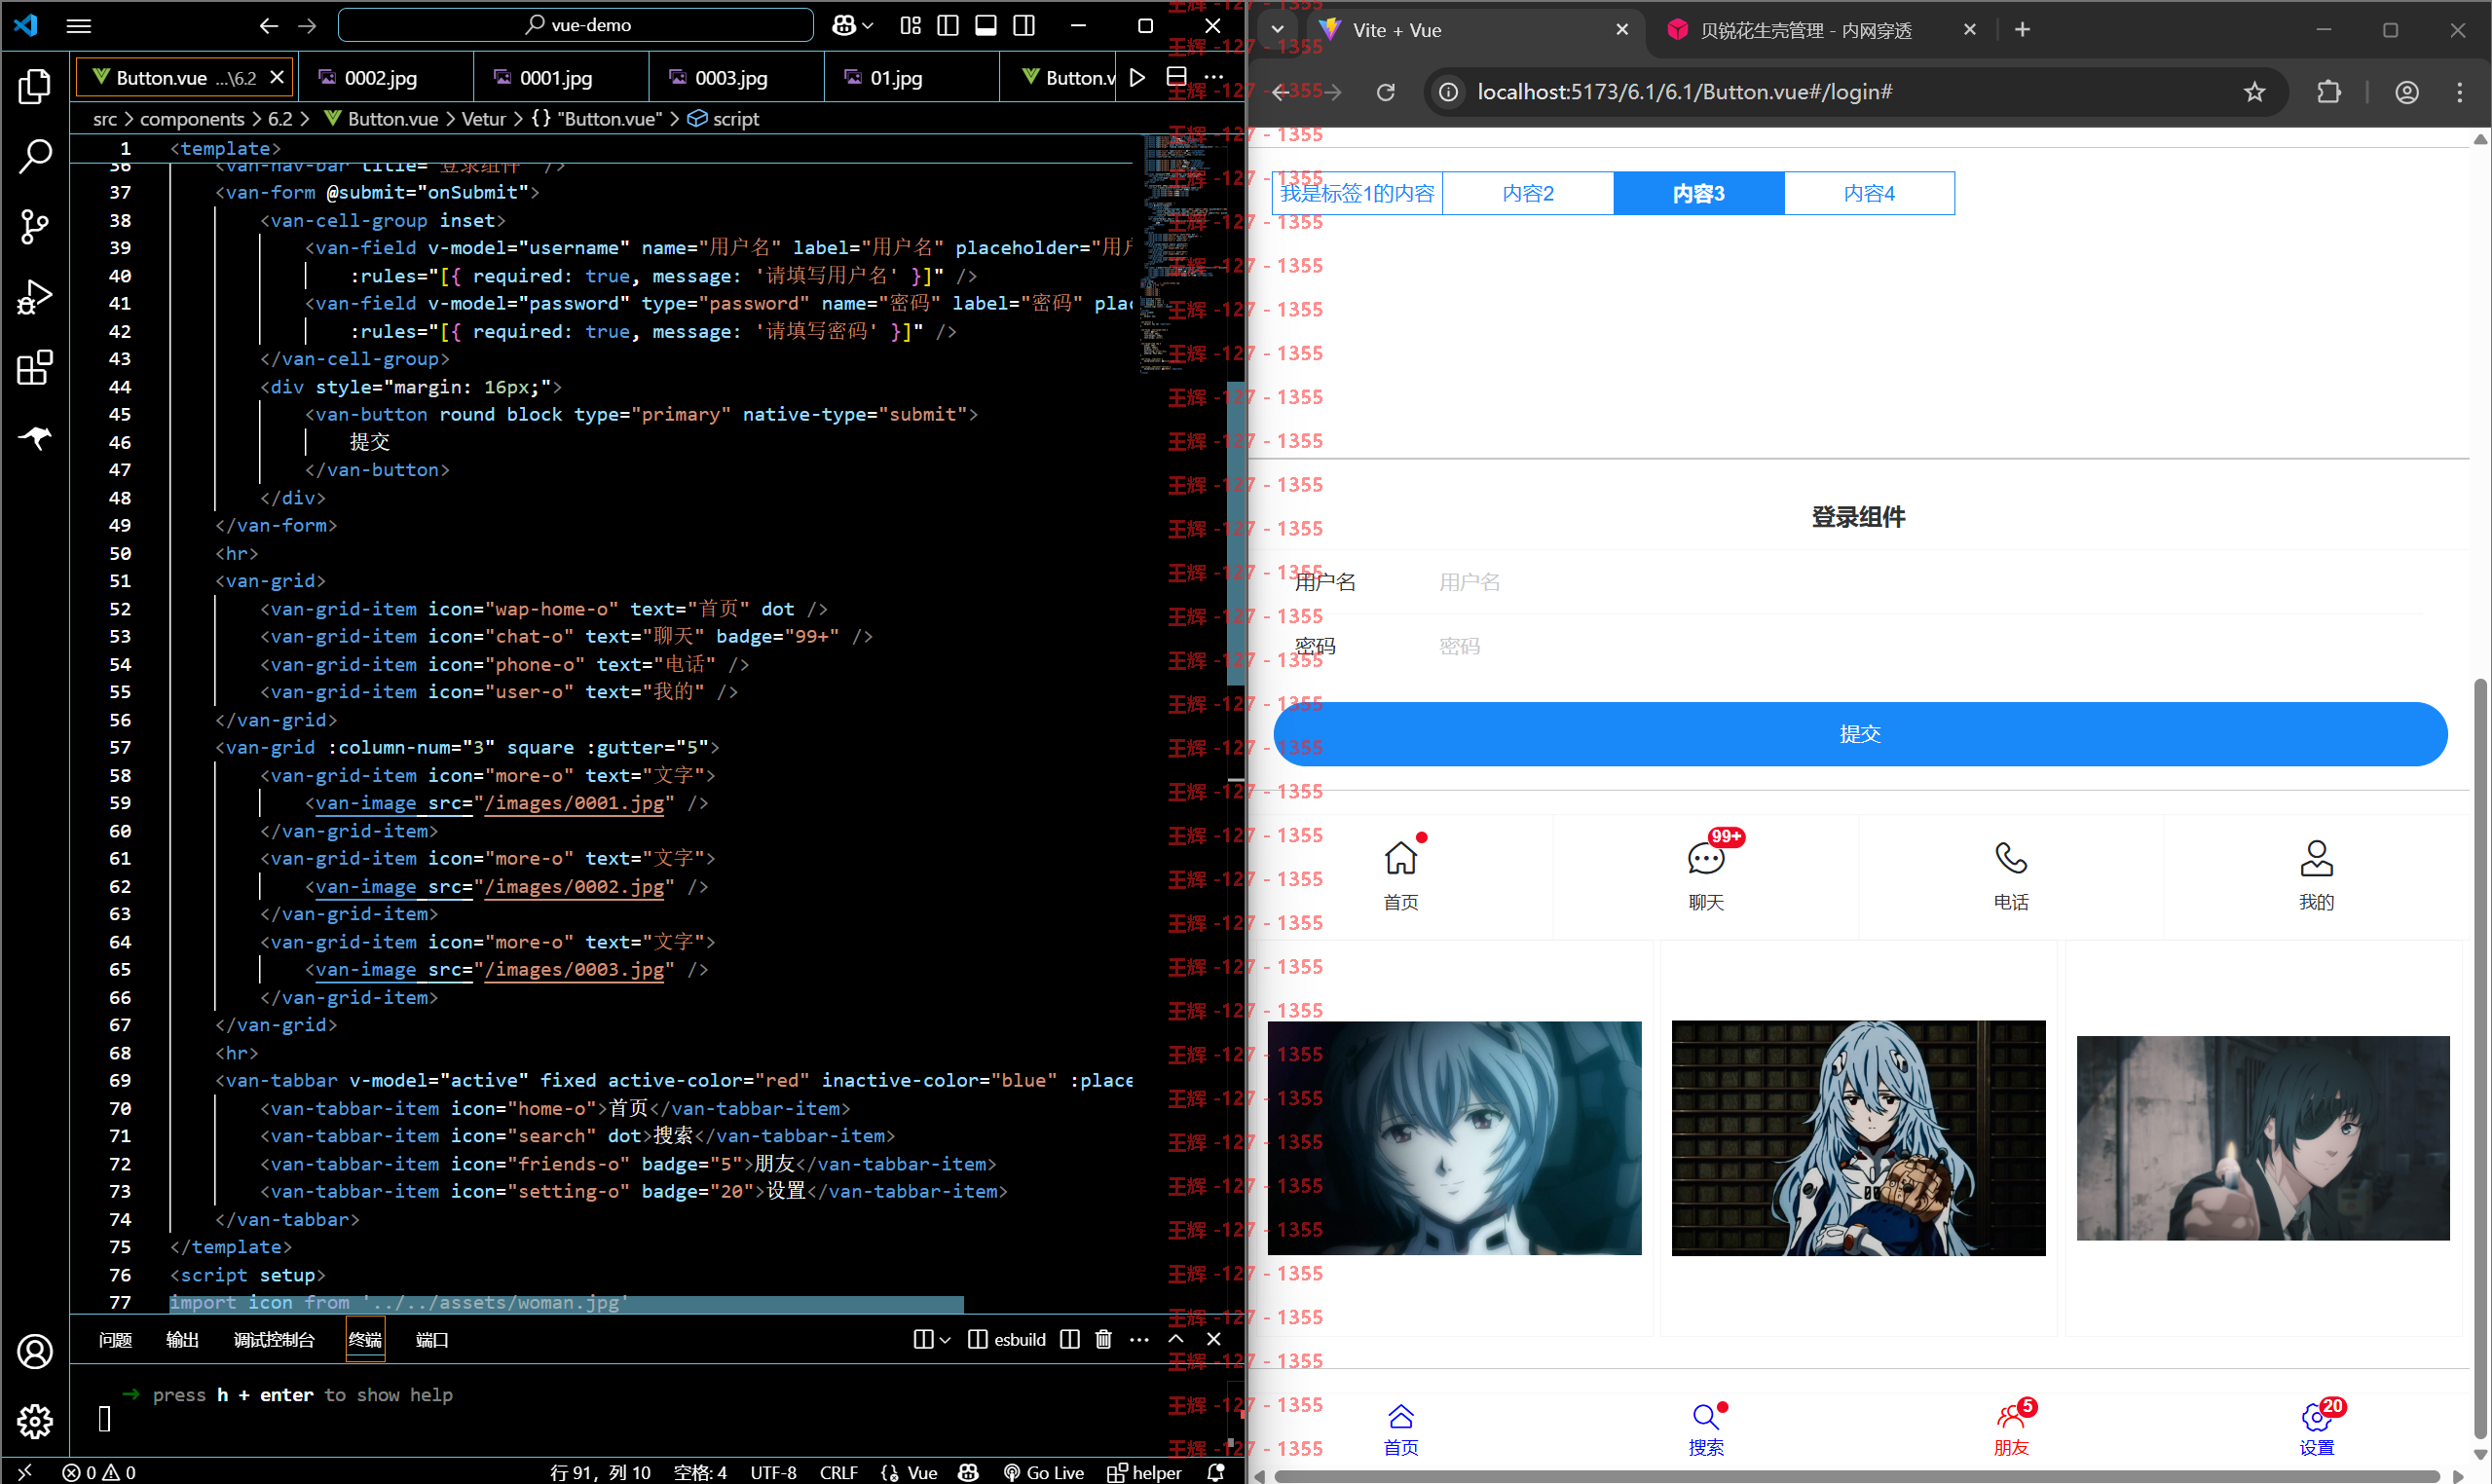The image size is (2492, 1484).
Task: Open a new browser tab
Action: pos(2022,30)
